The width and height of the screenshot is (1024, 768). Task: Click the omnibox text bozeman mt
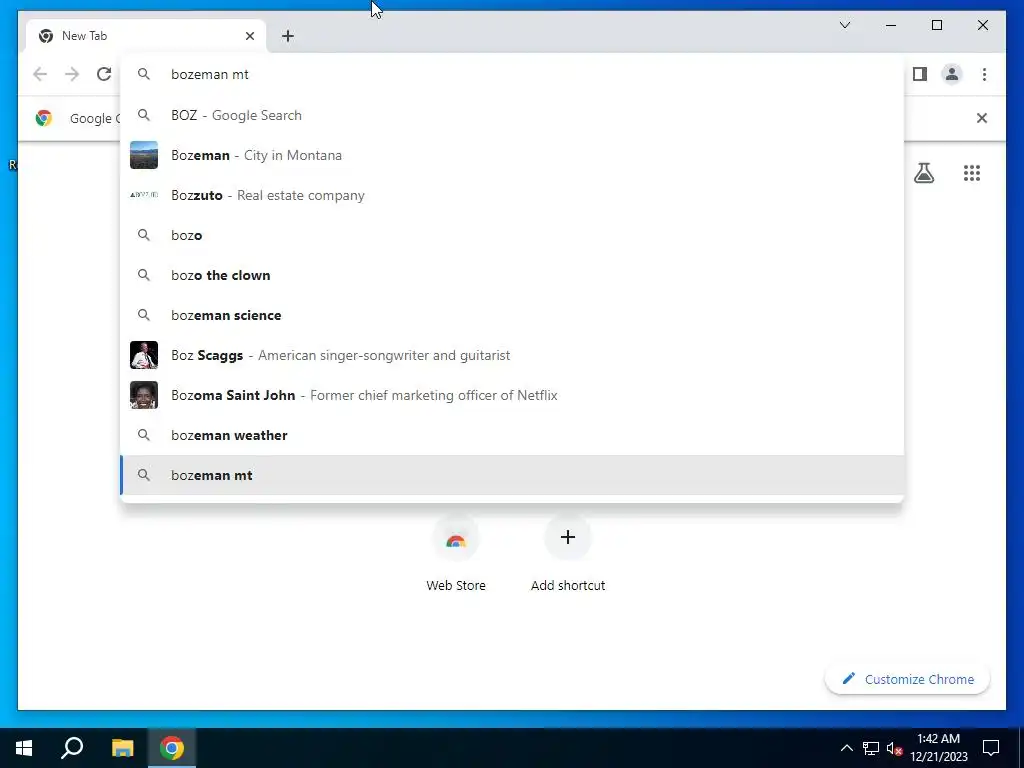210,74
